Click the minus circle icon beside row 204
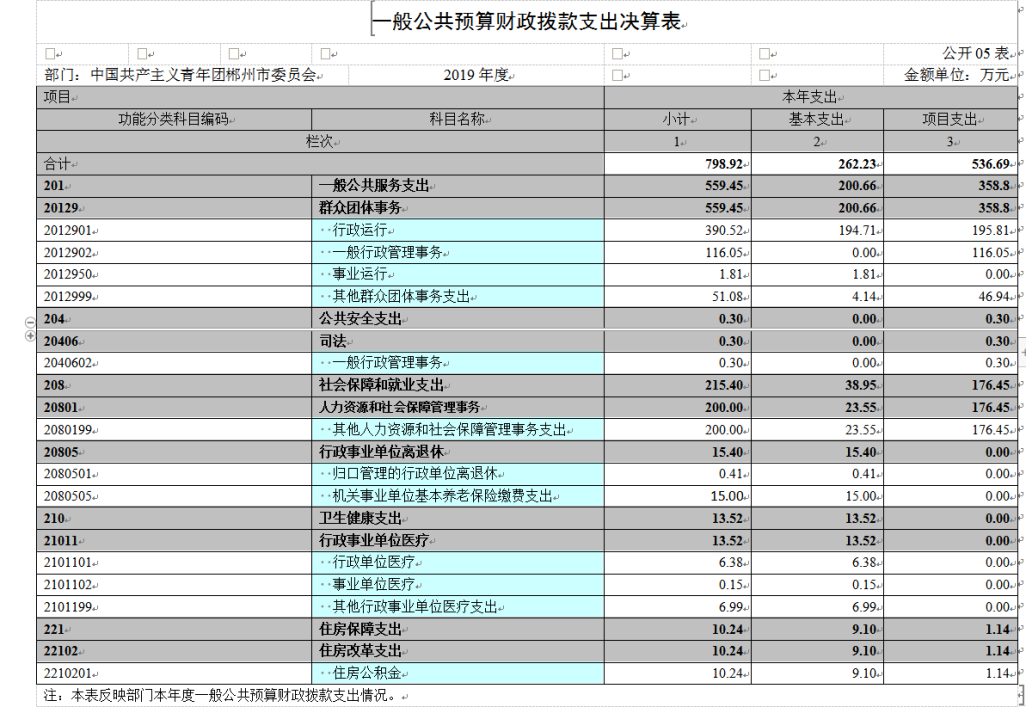This screenshot has width=1026, height=707. pyautogui.click(x=29, y=322)
